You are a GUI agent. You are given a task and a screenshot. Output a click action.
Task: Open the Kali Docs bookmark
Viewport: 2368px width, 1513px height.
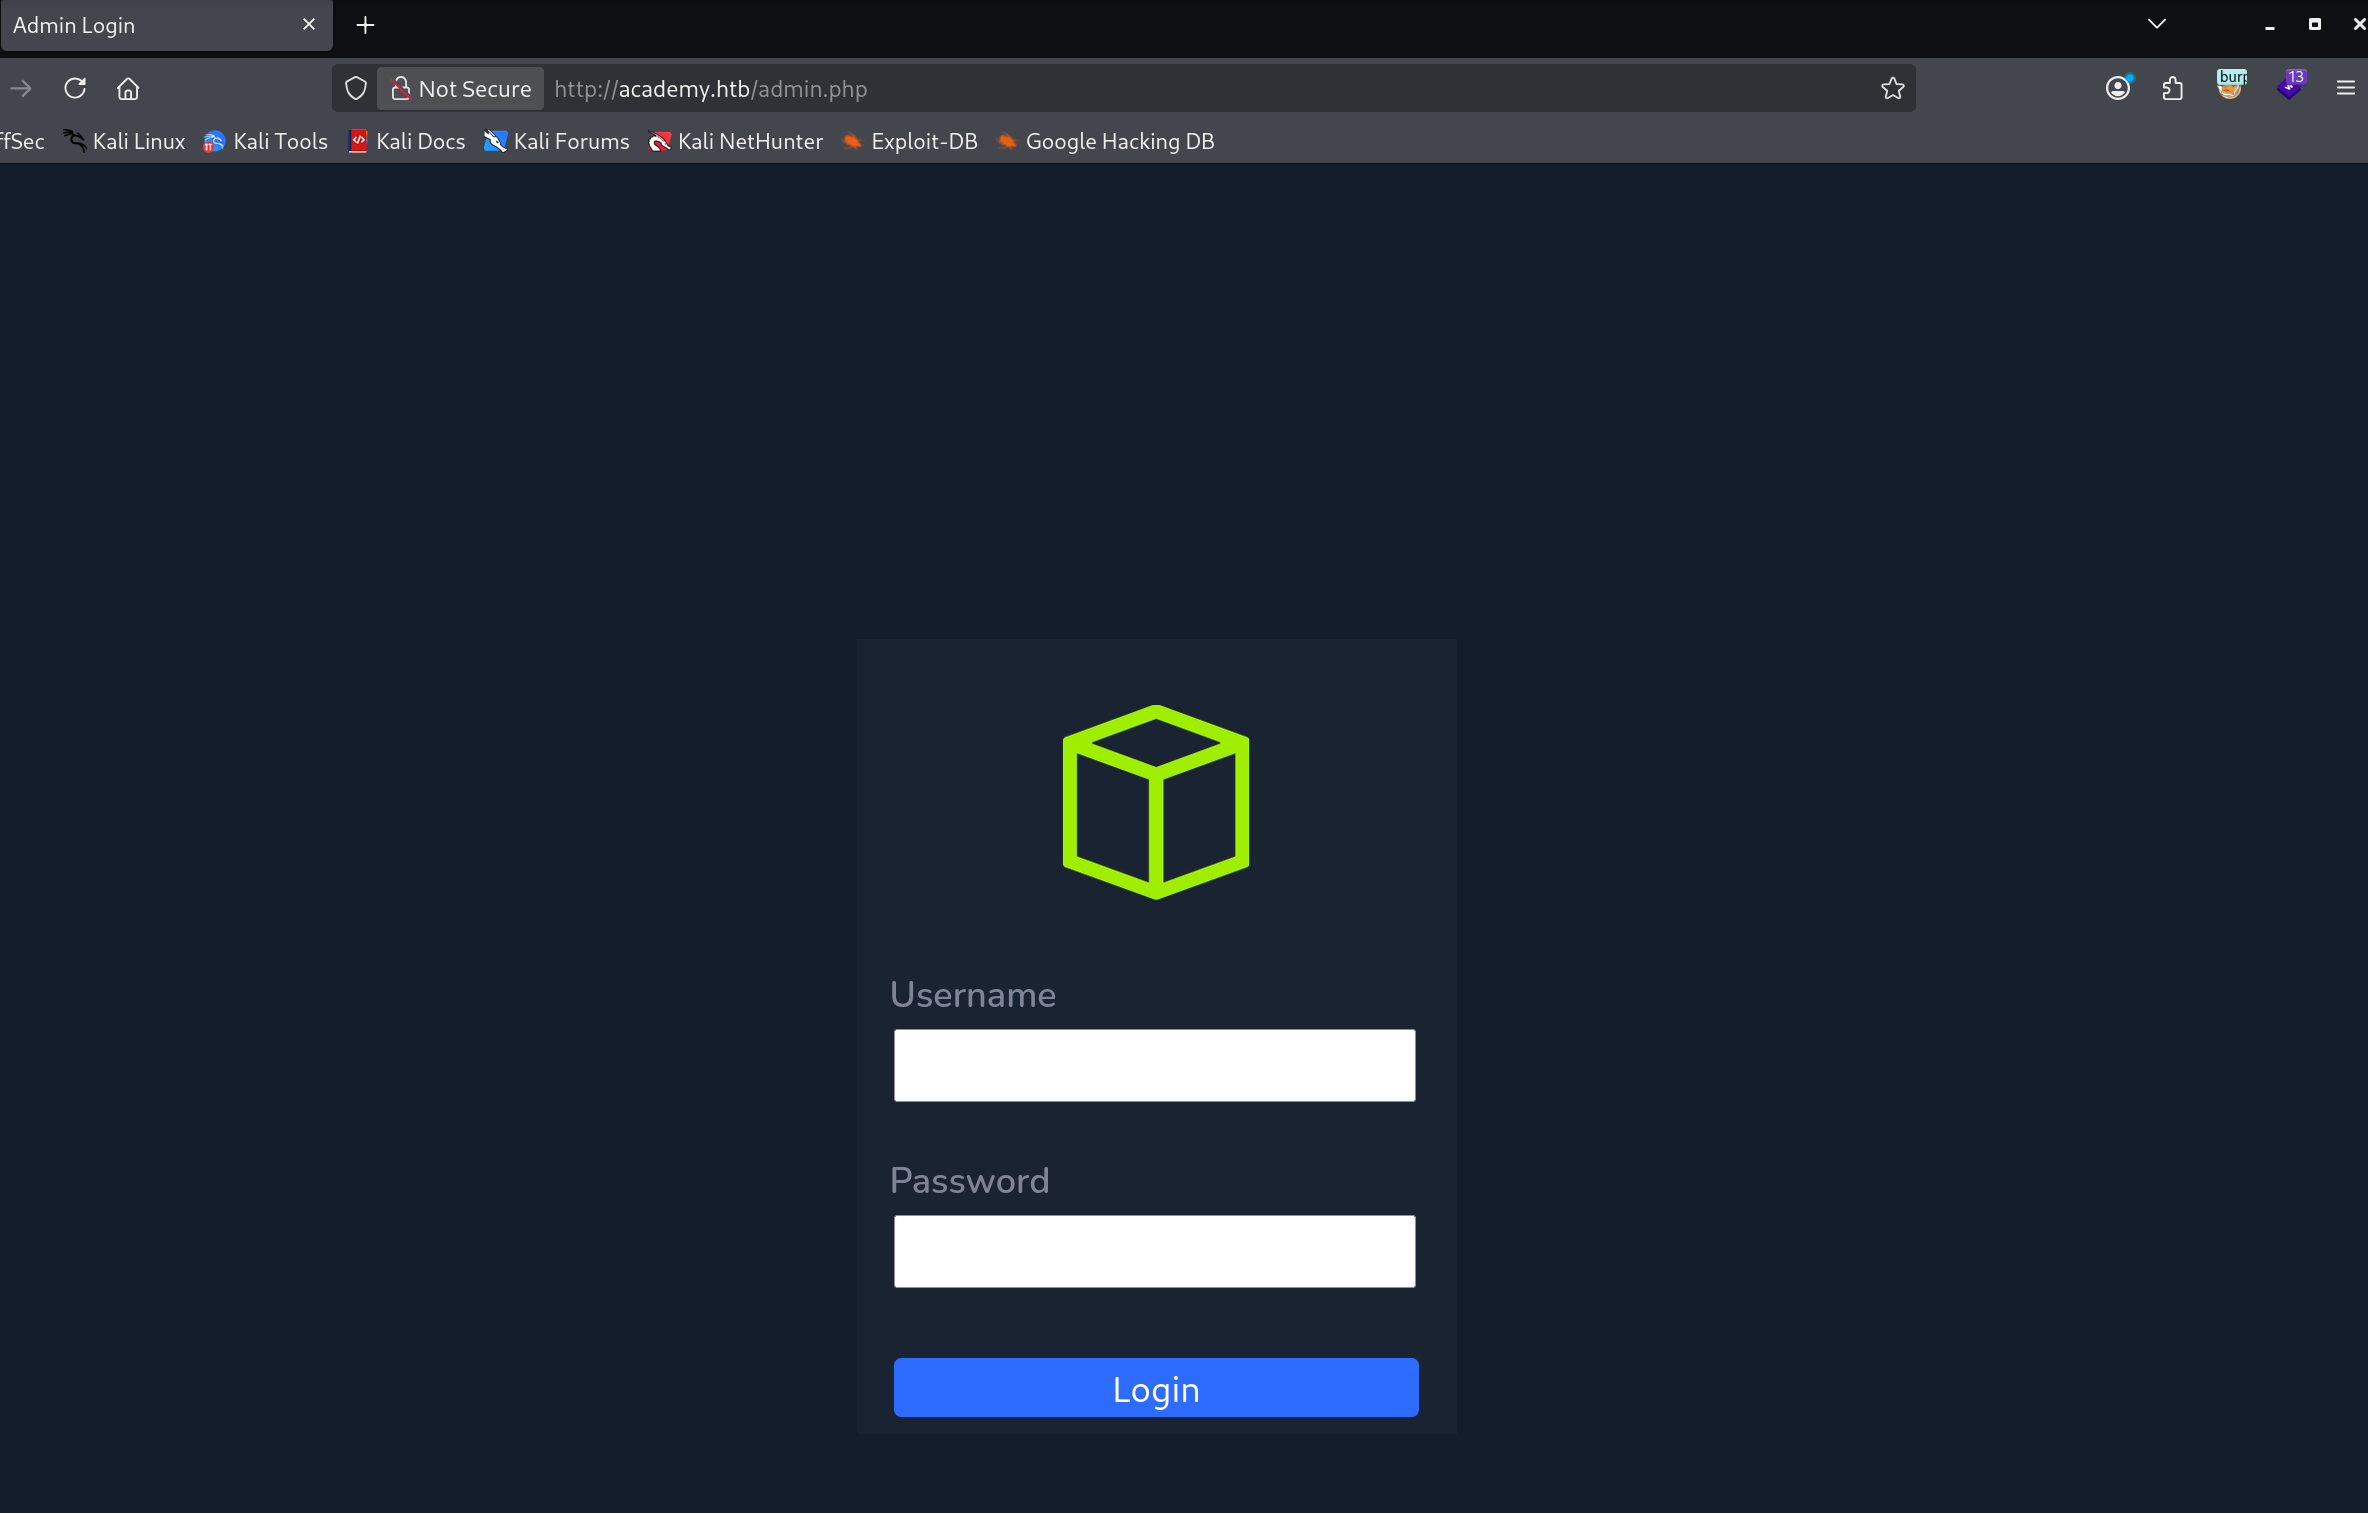pos(407,141)
